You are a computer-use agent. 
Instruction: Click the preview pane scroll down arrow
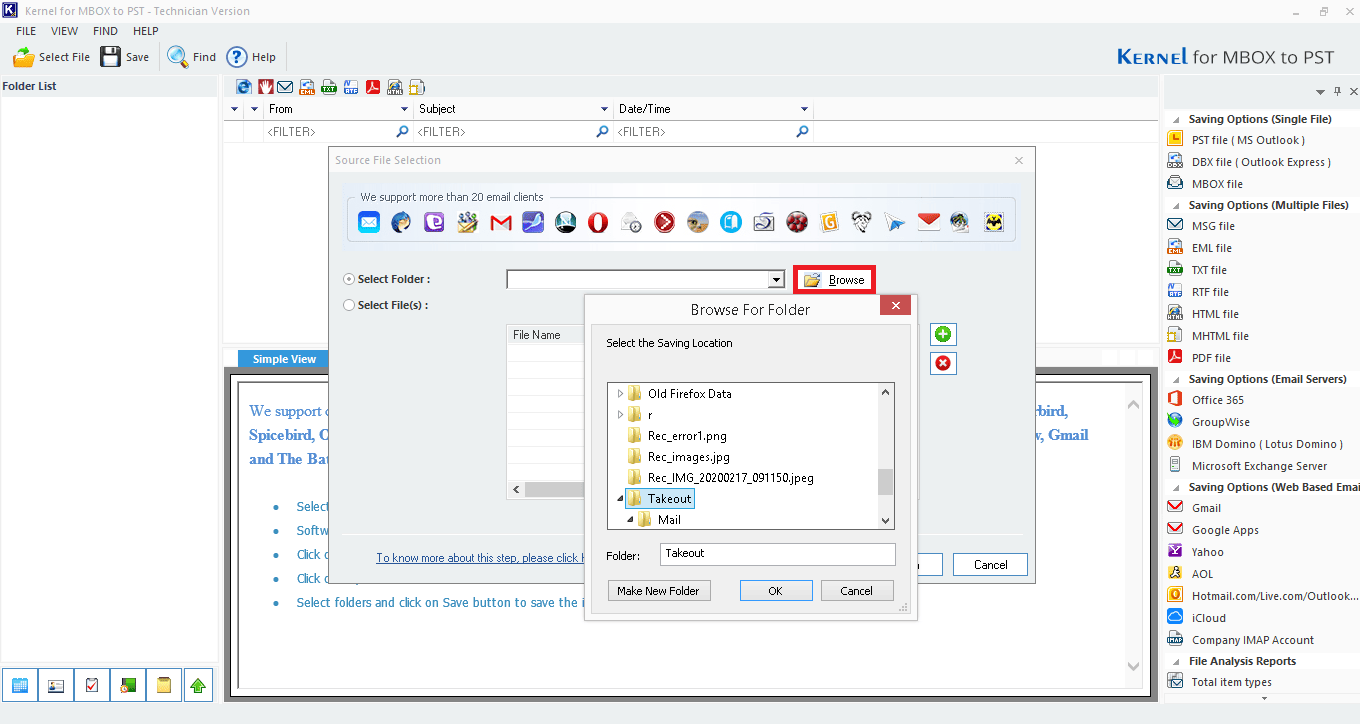tap(1133, 666)
